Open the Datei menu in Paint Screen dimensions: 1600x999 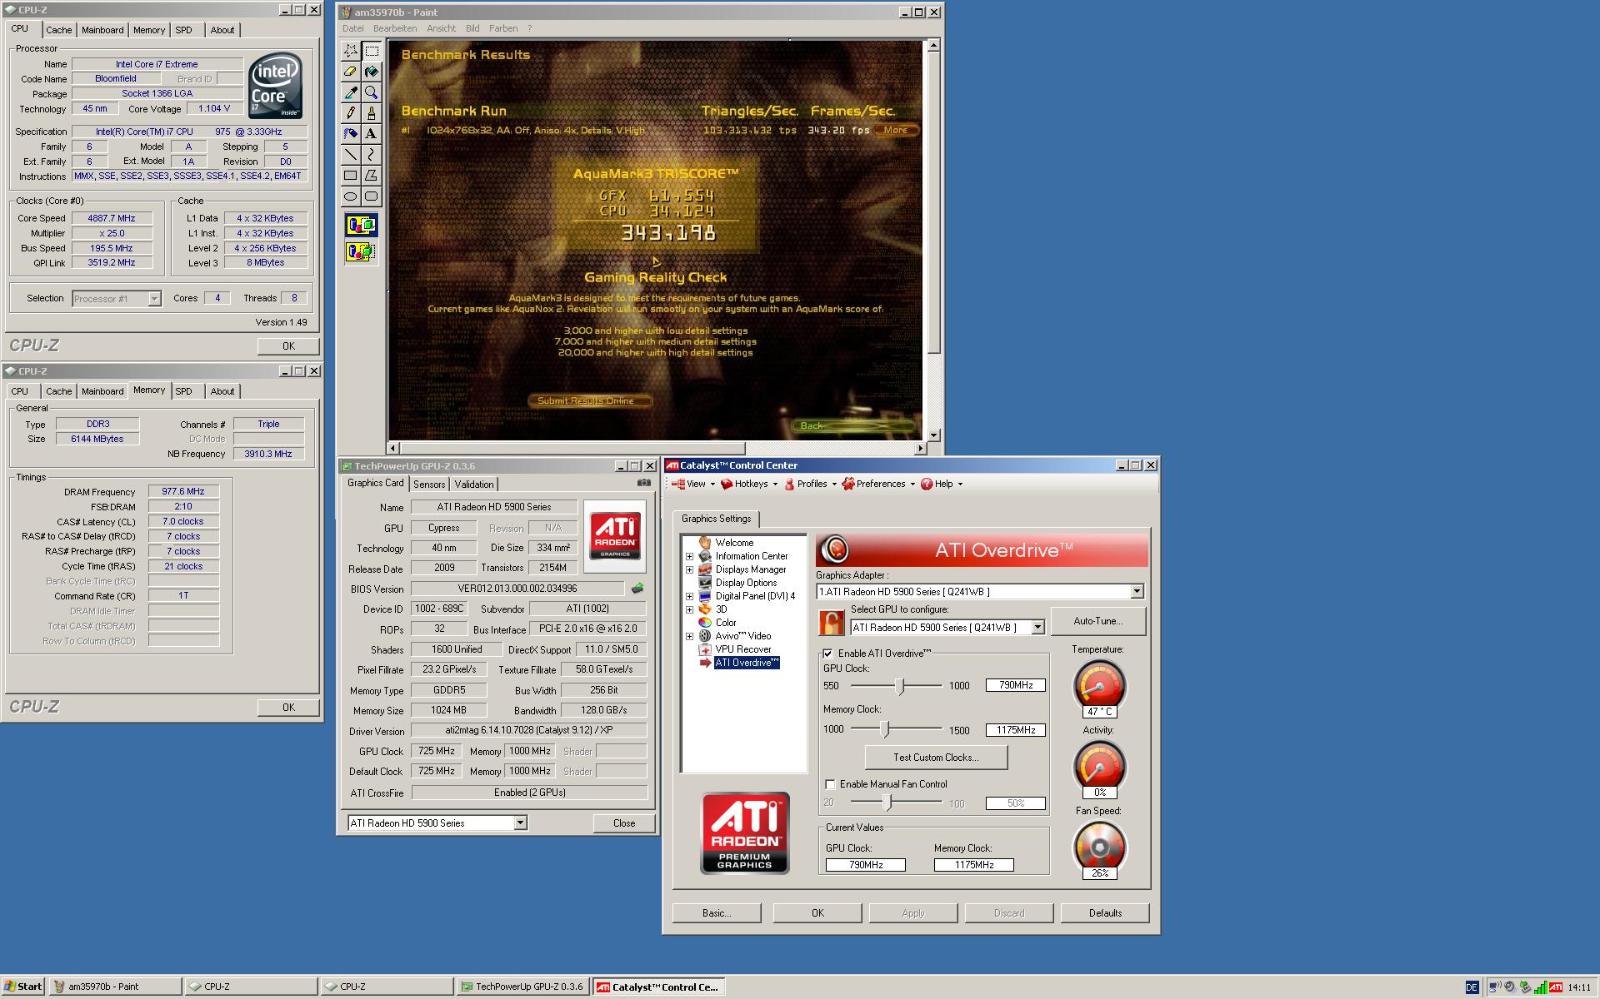click(353, 28)
